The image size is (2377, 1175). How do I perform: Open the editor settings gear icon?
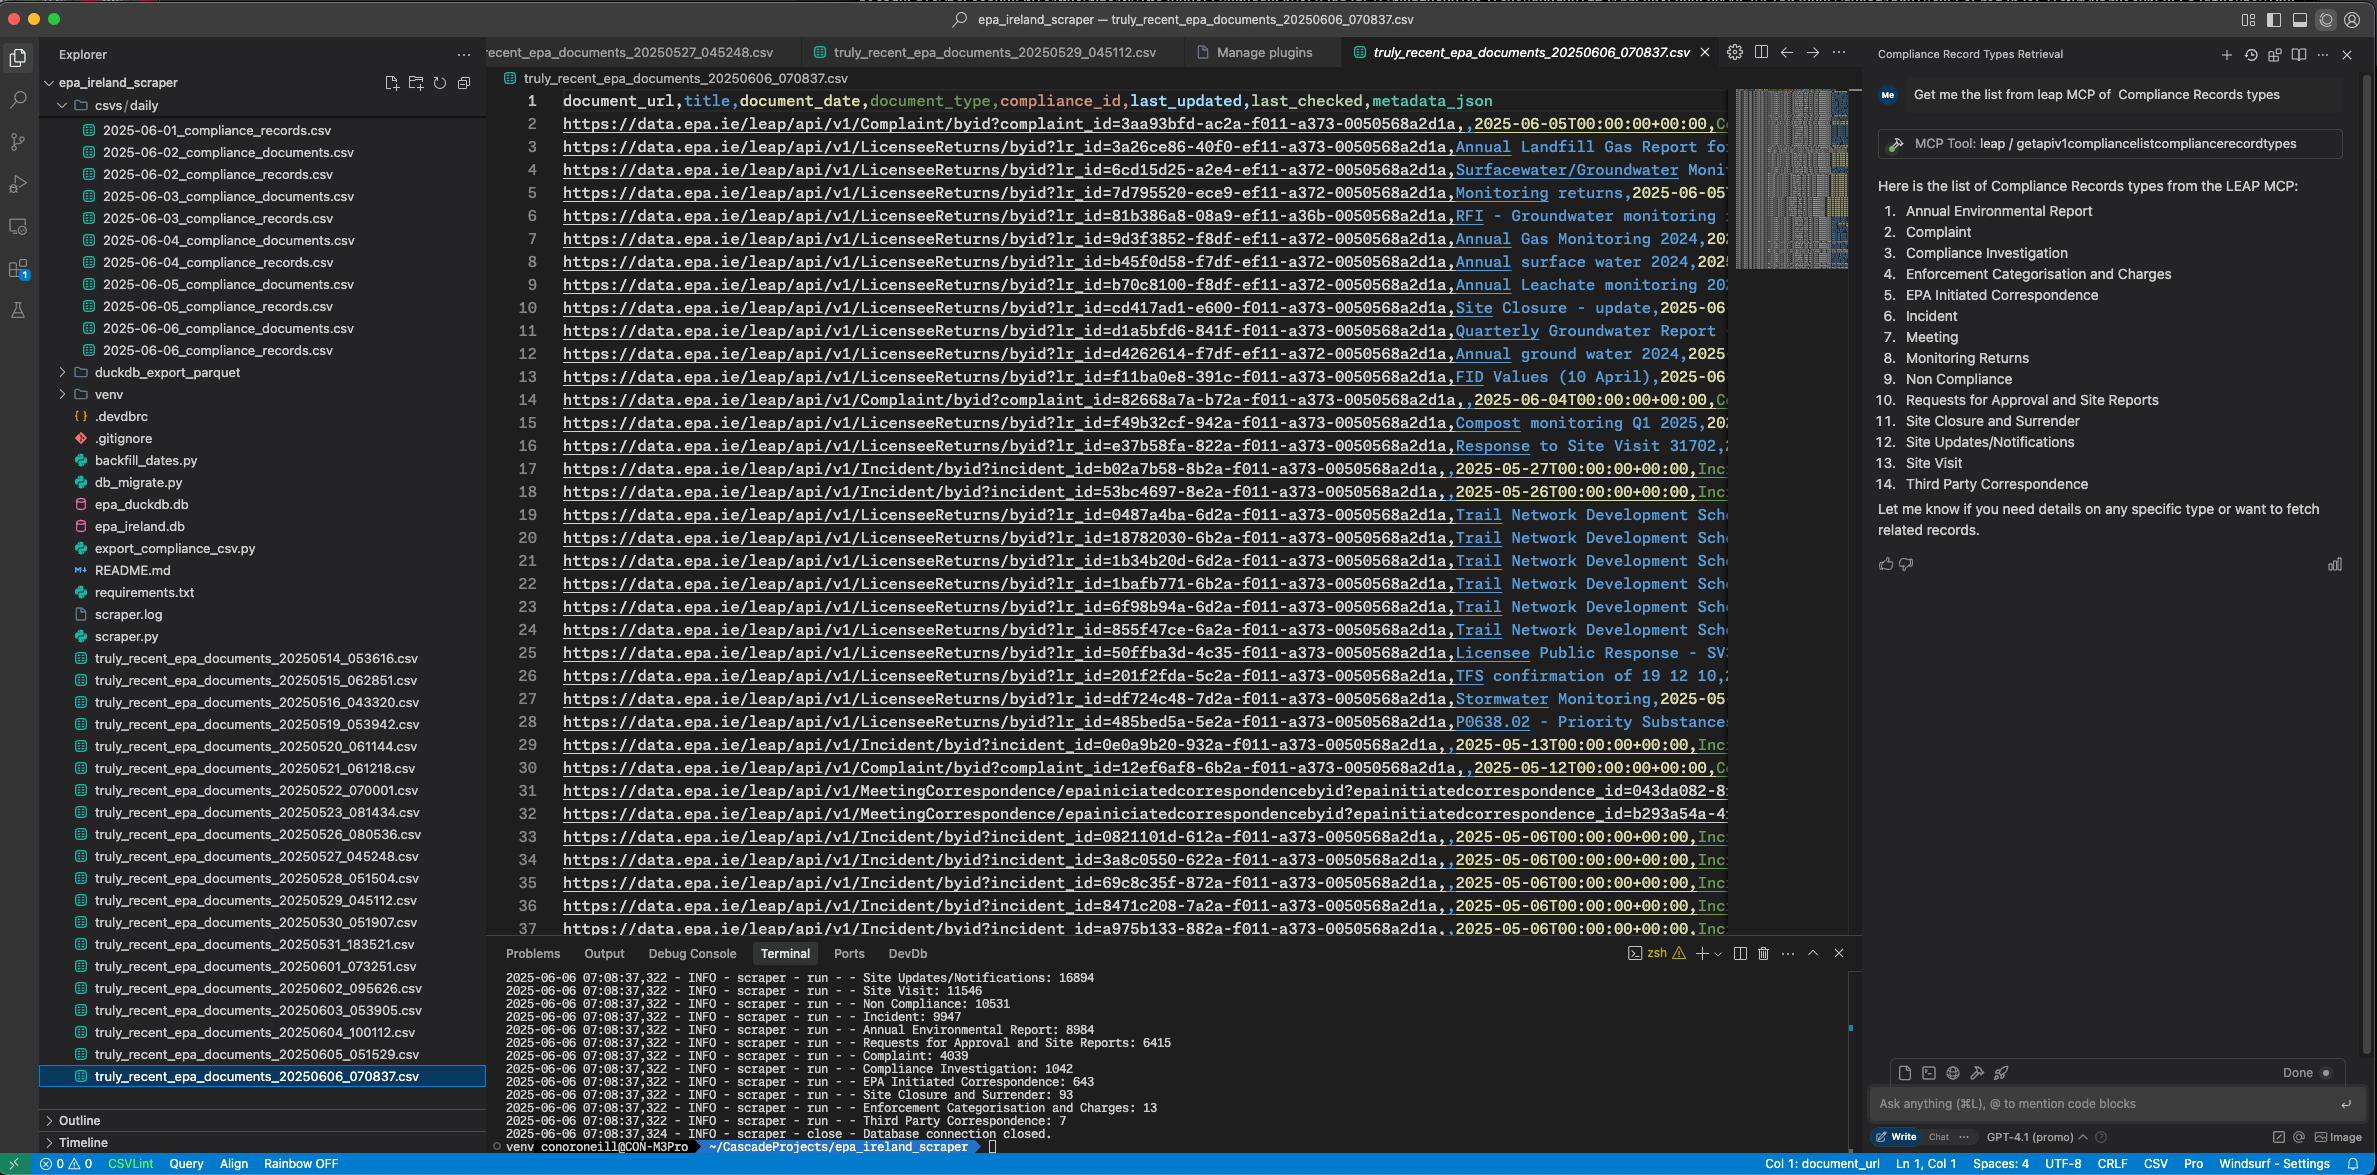coord(1735,52)
